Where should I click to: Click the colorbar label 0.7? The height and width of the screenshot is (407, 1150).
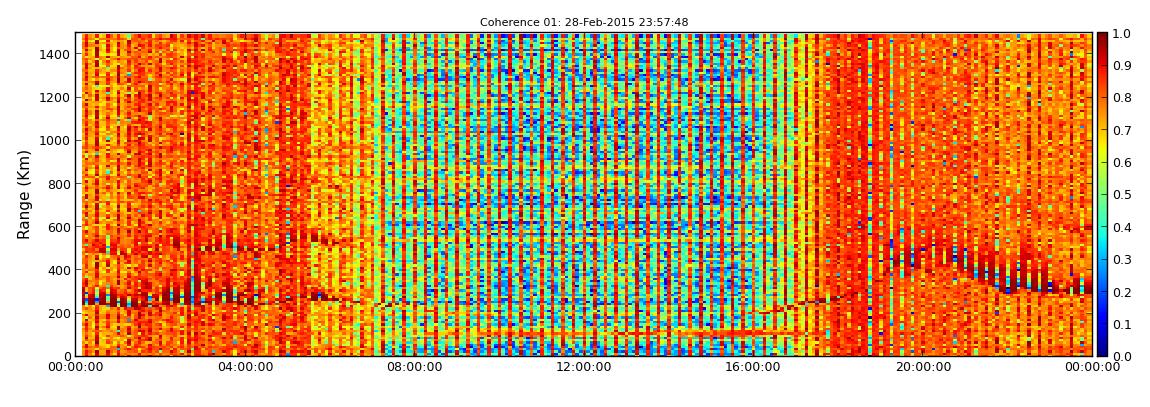1122,131
